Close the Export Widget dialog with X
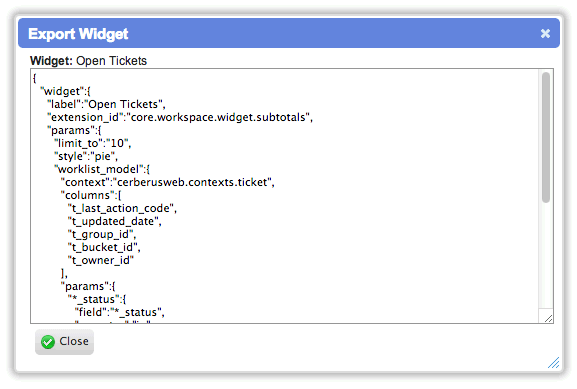The height and width of the screenshot is (389, 577). click(x=545, y=33)
